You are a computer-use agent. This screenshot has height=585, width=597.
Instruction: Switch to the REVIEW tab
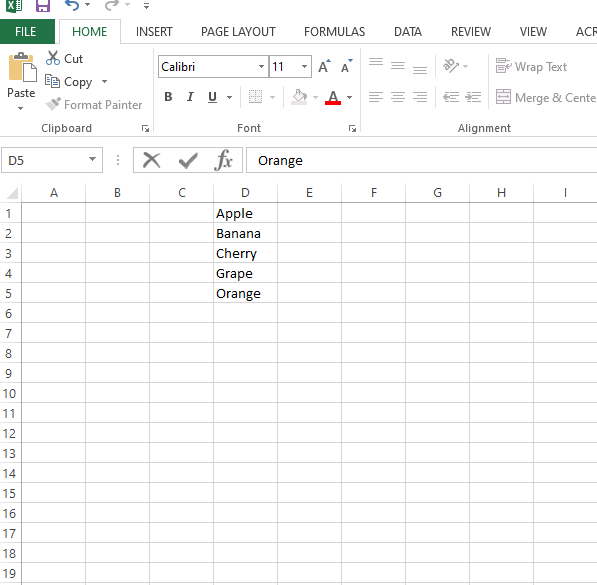(471, 32)
